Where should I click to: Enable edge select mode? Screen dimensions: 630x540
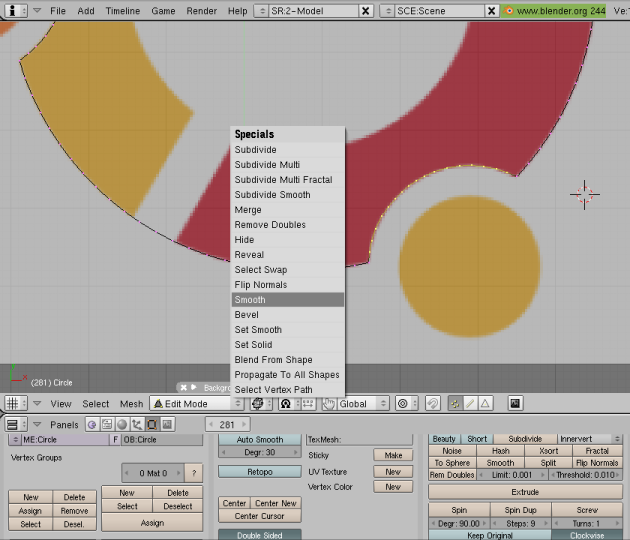click(x=470, y=403)
